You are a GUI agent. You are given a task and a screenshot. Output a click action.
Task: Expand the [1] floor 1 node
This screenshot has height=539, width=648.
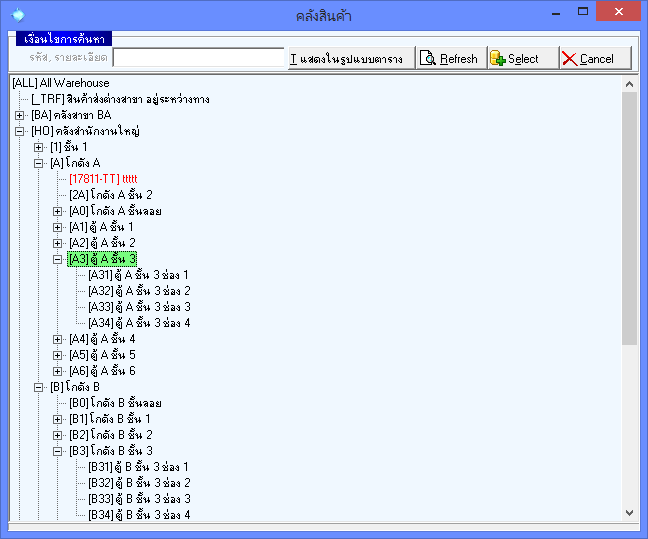39,147
